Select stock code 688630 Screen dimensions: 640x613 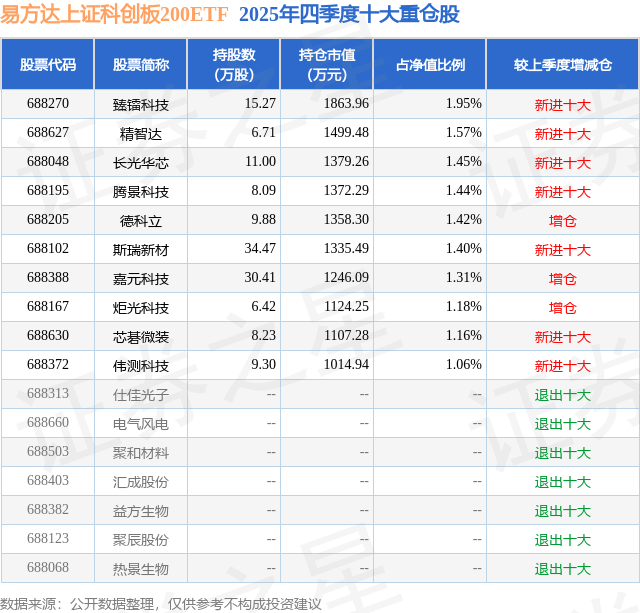[48, 335]
